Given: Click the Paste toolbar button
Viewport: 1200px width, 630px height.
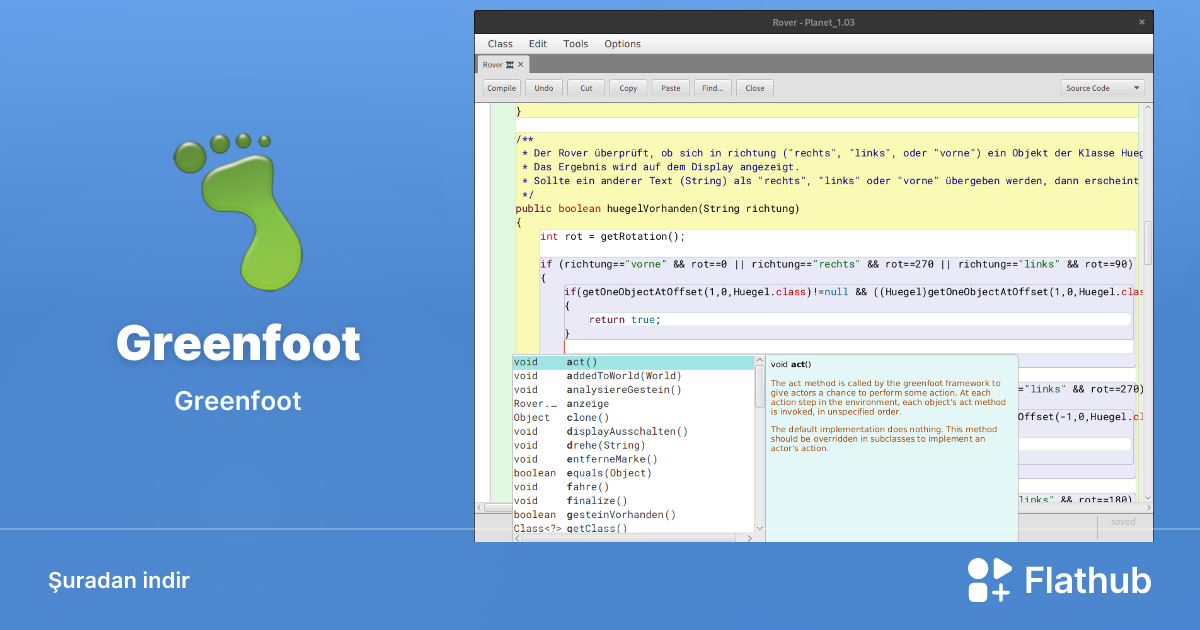Looking at the screenshot, I should [670, 88].
